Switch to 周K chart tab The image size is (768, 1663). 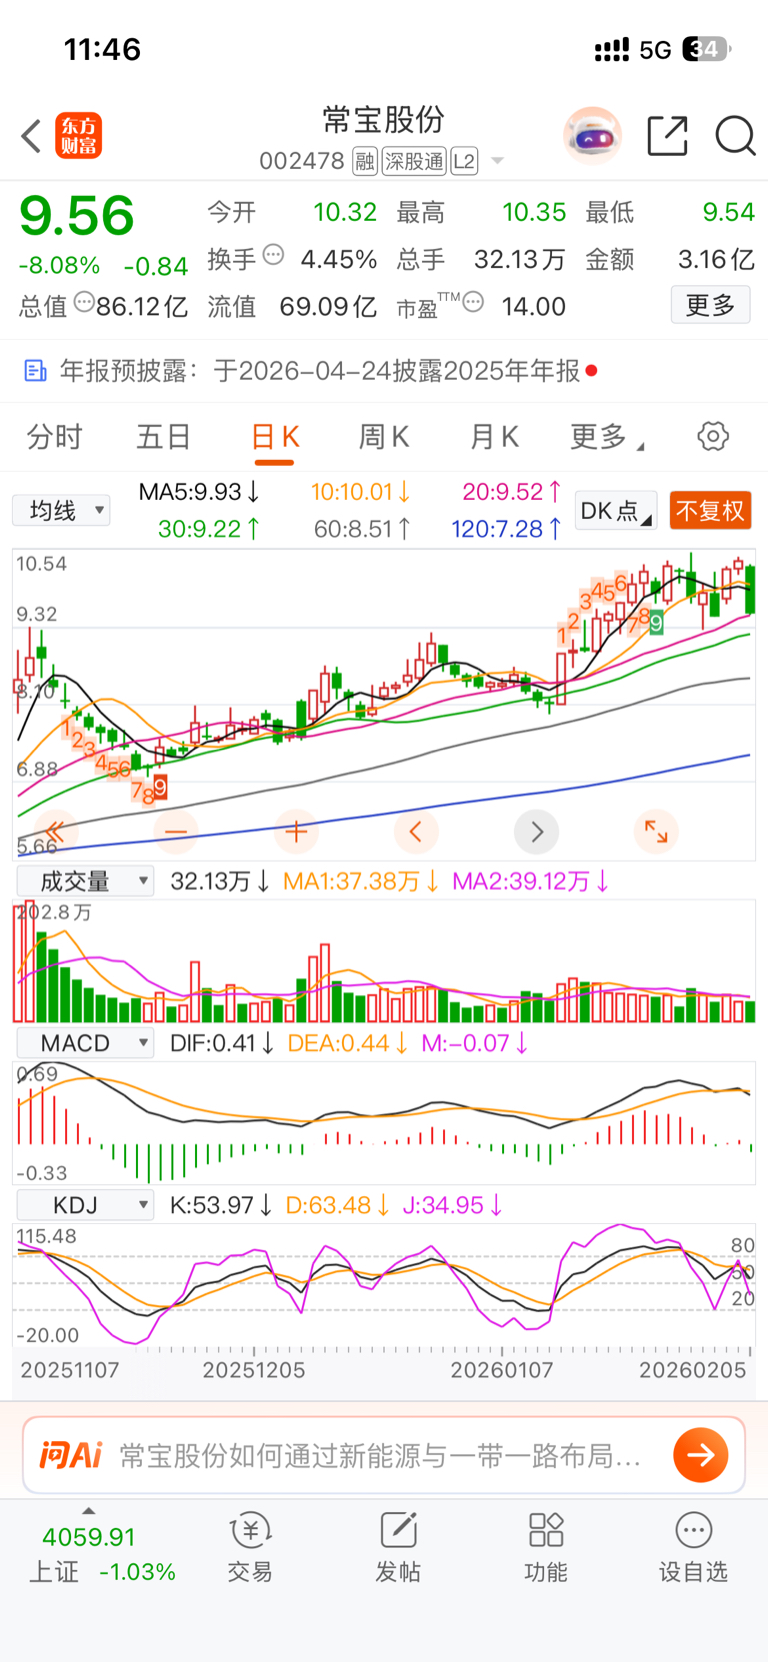coord(384,437)
